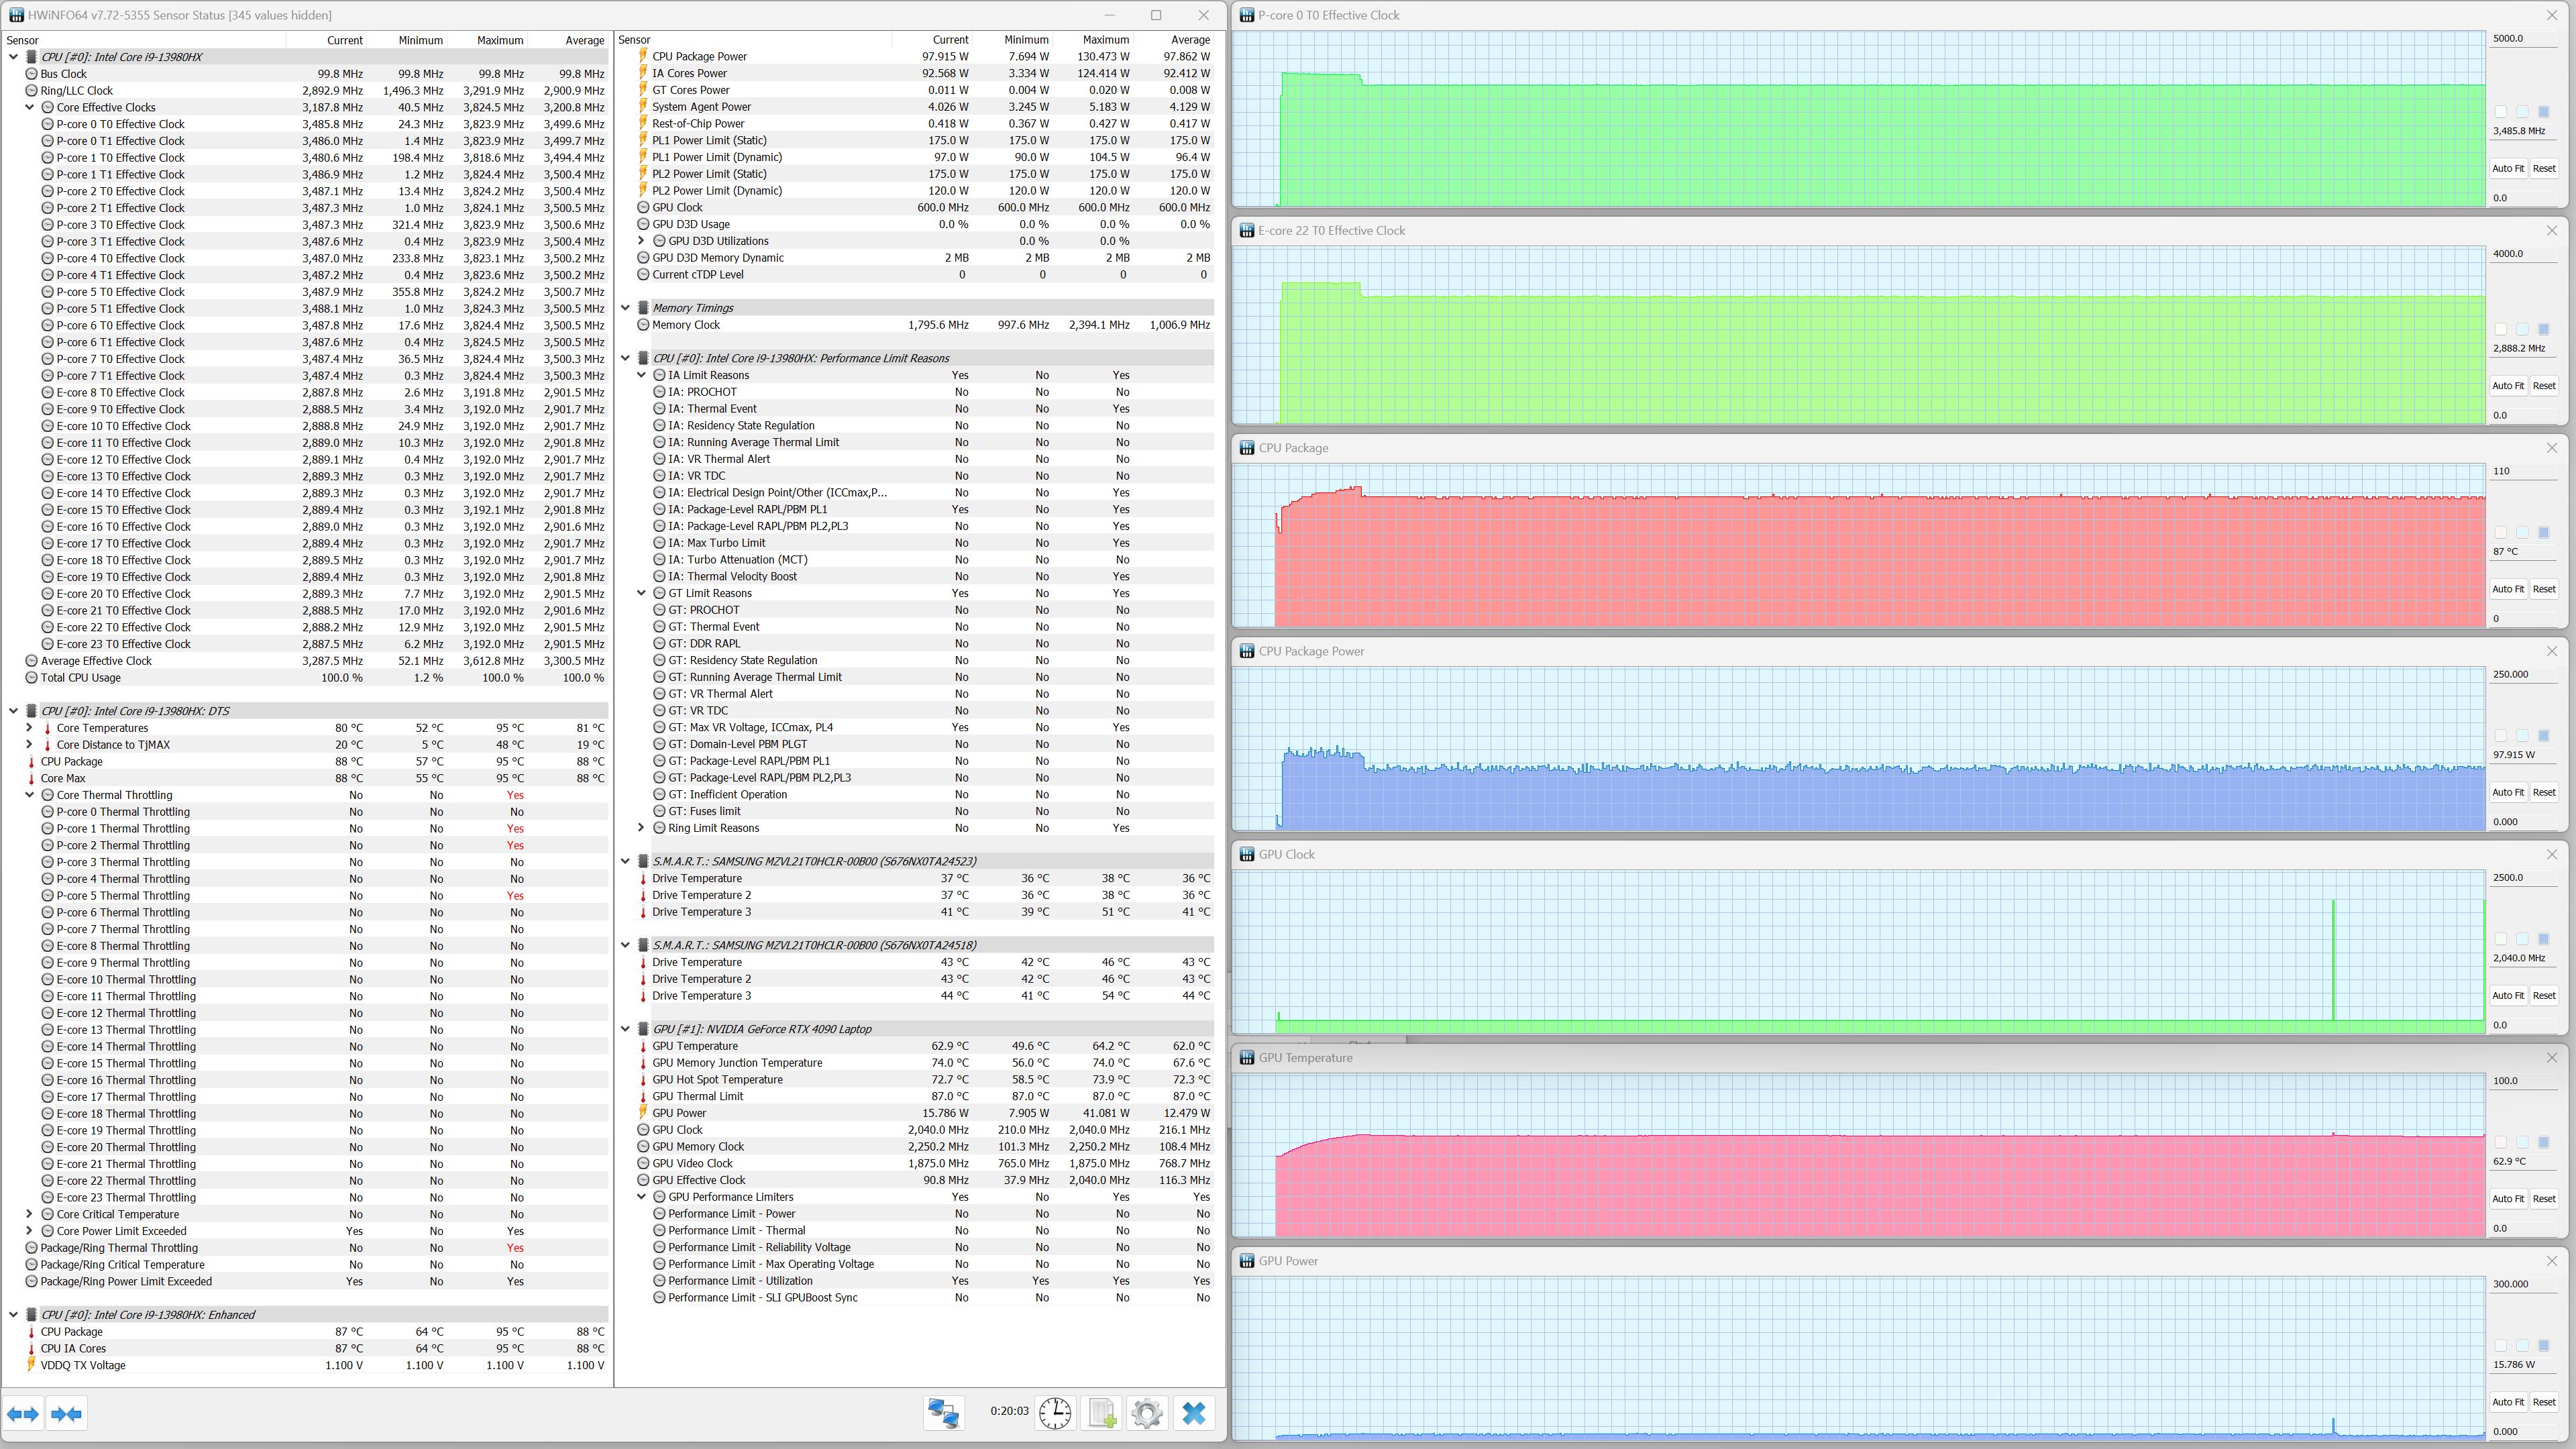Click dark blue color swatch on P-core 0 graph

tap(2544, 112)
